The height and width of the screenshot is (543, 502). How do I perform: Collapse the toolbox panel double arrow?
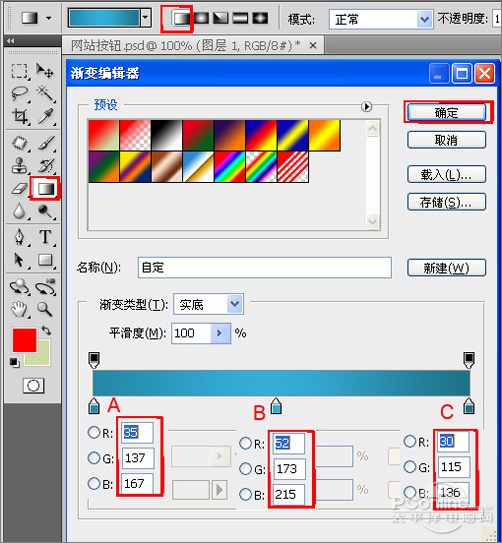tap(11, 41)
